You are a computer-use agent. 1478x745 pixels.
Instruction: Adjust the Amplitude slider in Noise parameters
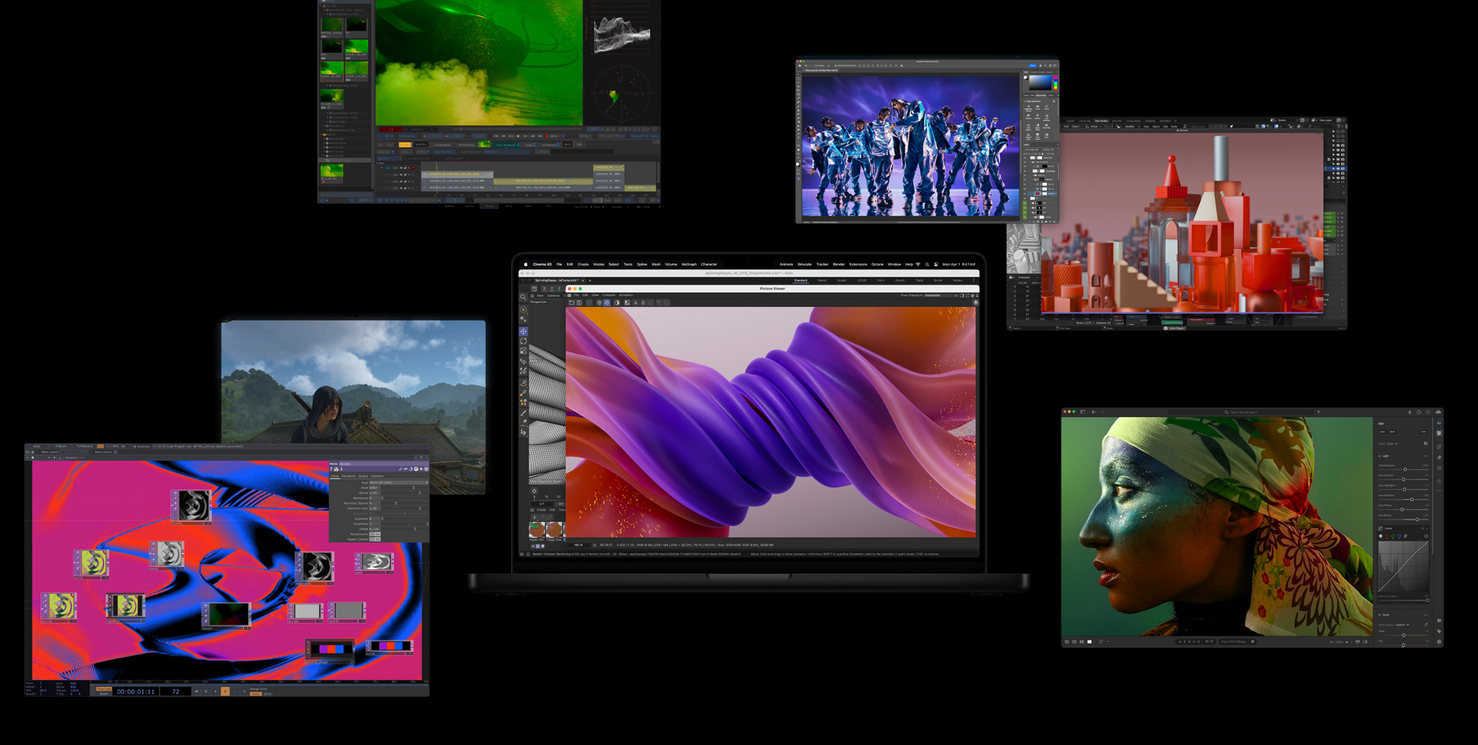pyautogui.click(x=404, y=524)
